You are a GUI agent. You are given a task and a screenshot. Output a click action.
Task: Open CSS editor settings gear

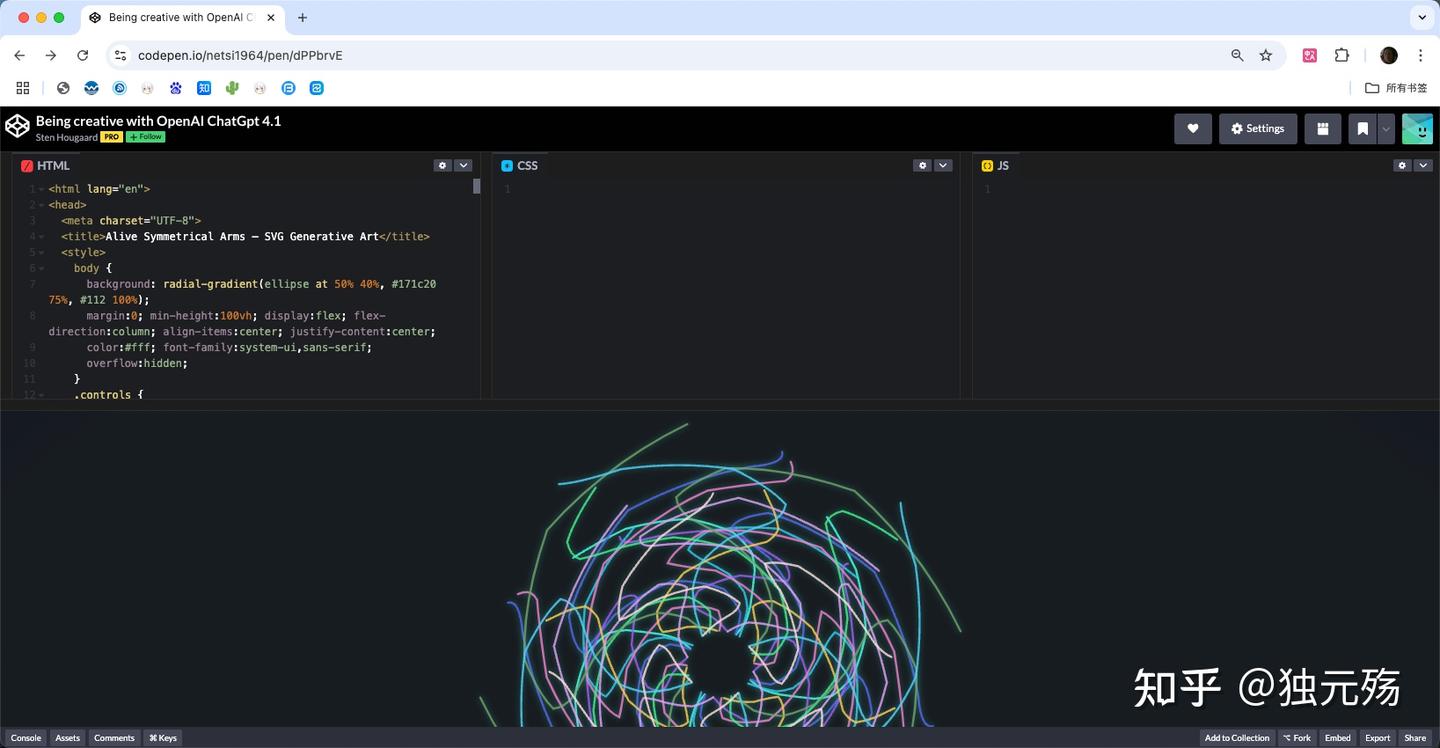point(922,165)
